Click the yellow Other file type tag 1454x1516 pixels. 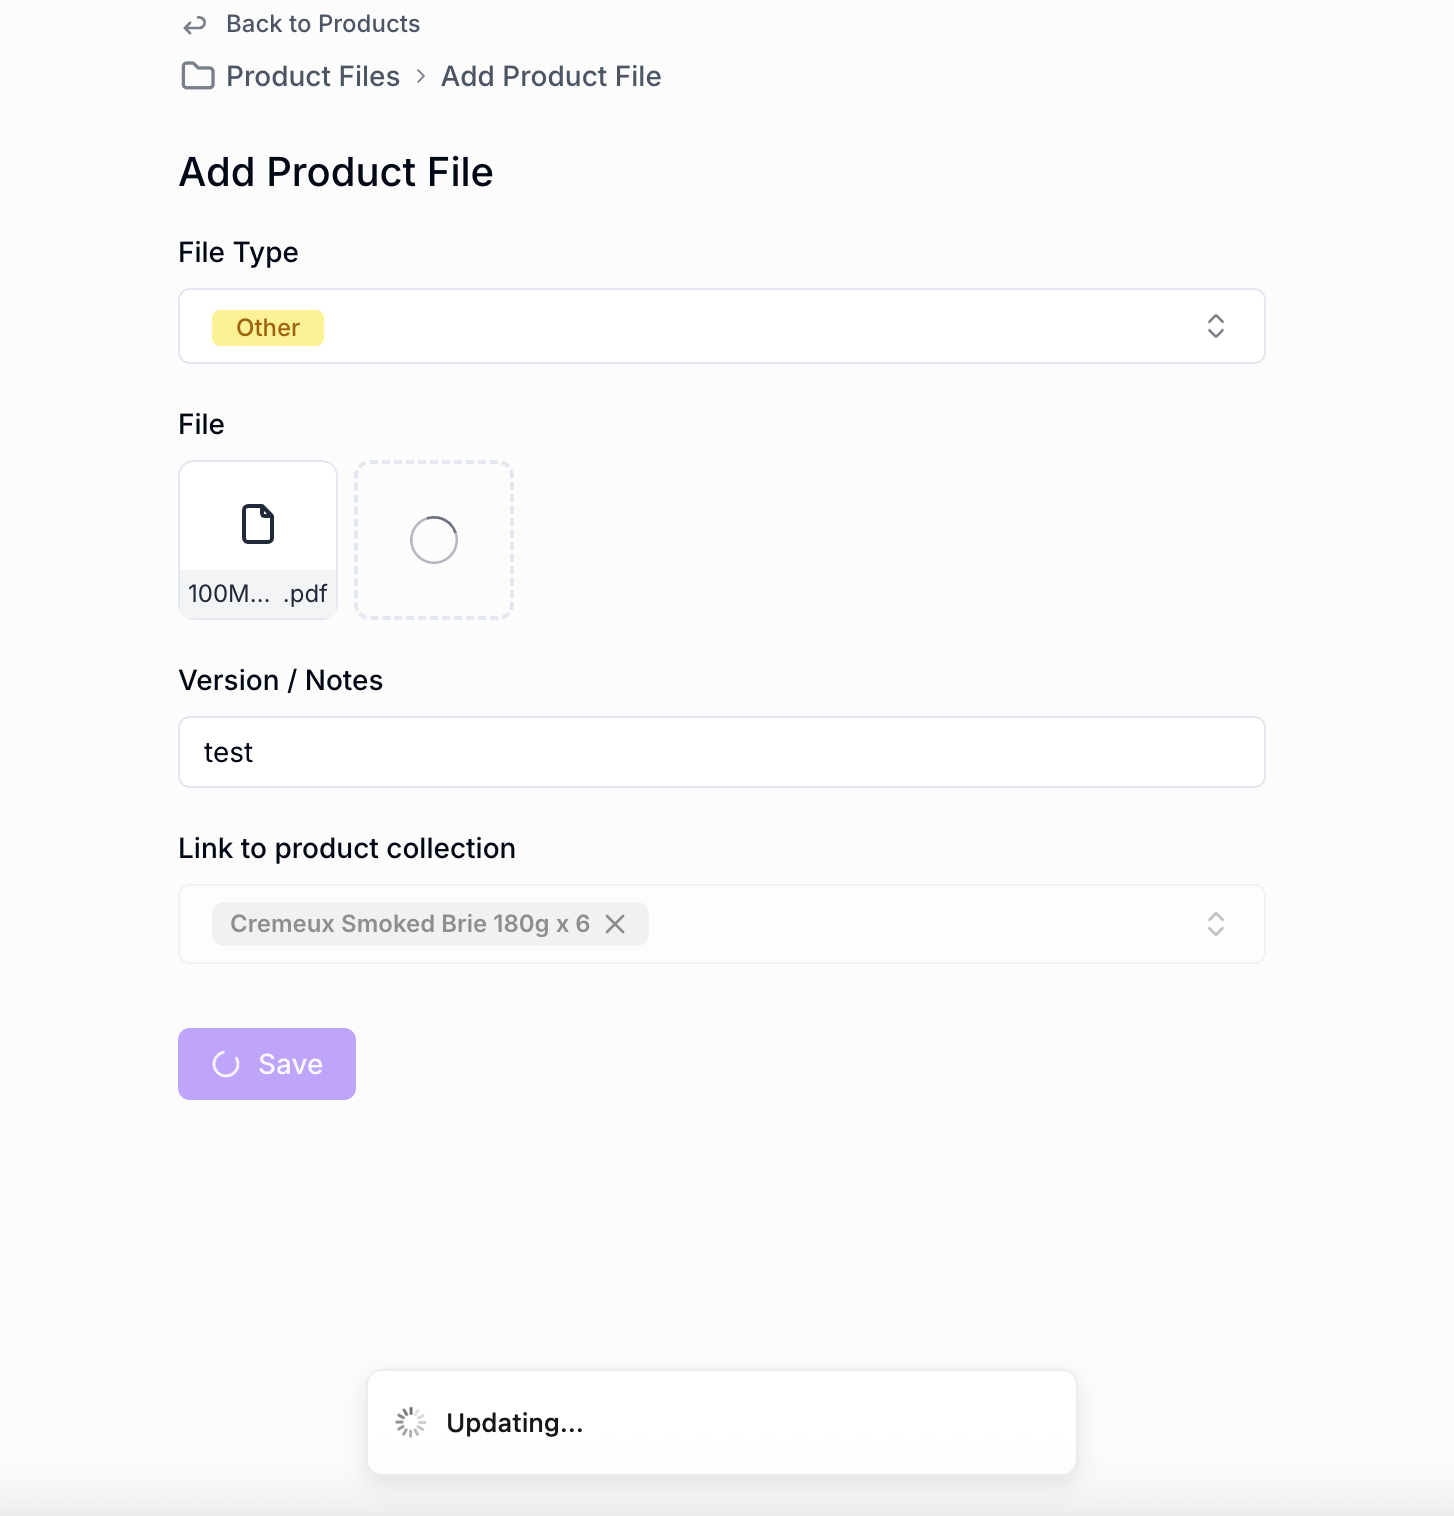pos(268,328)
